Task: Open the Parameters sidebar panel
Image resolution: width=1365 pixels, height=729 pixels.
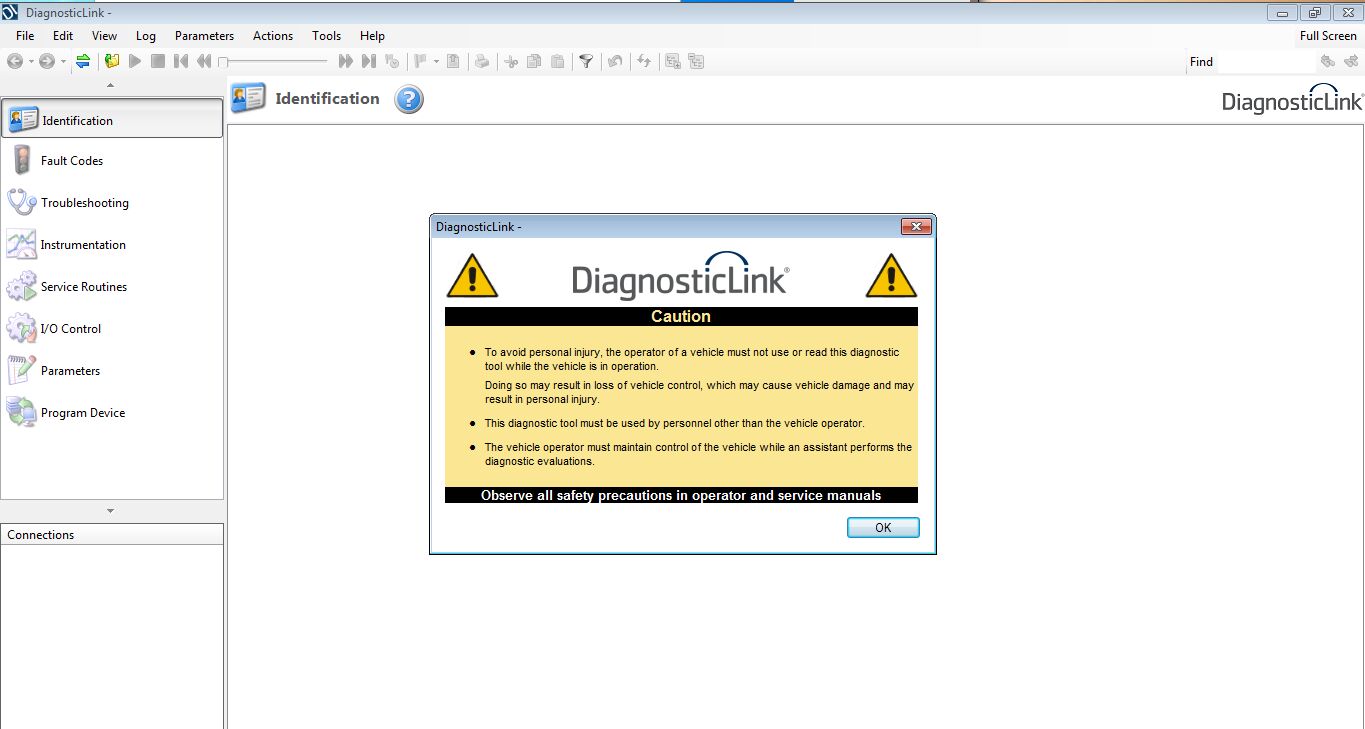Action: coord(112,371)
